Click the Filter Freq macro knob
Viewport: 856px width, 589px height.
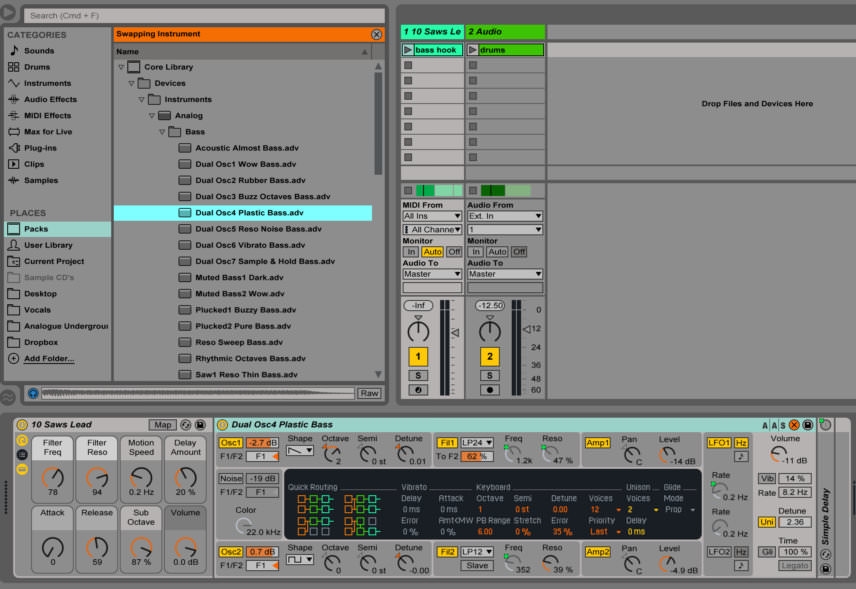52,478
